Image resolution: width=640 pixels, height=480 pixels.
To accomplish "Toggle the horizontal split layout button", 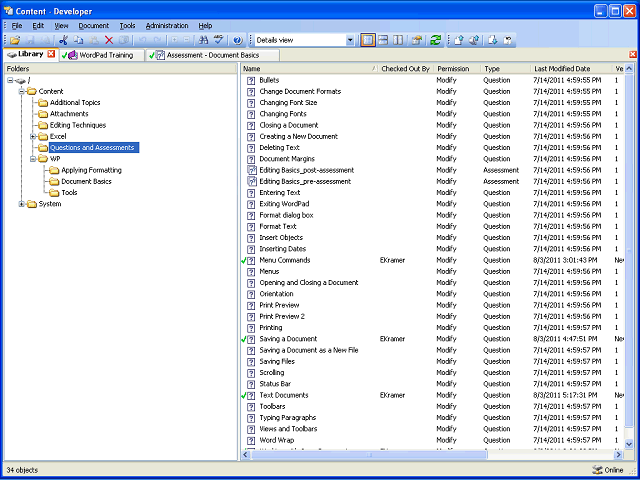I will point(383,40).
